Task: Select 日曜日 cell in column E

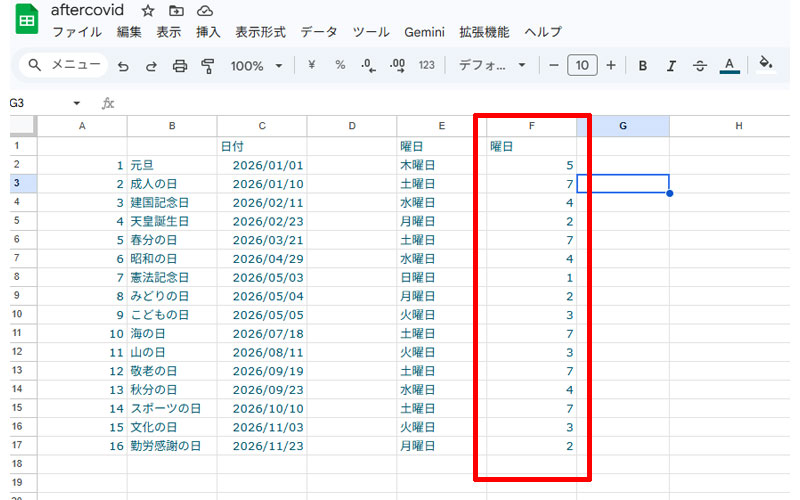Action: point(441,277)
